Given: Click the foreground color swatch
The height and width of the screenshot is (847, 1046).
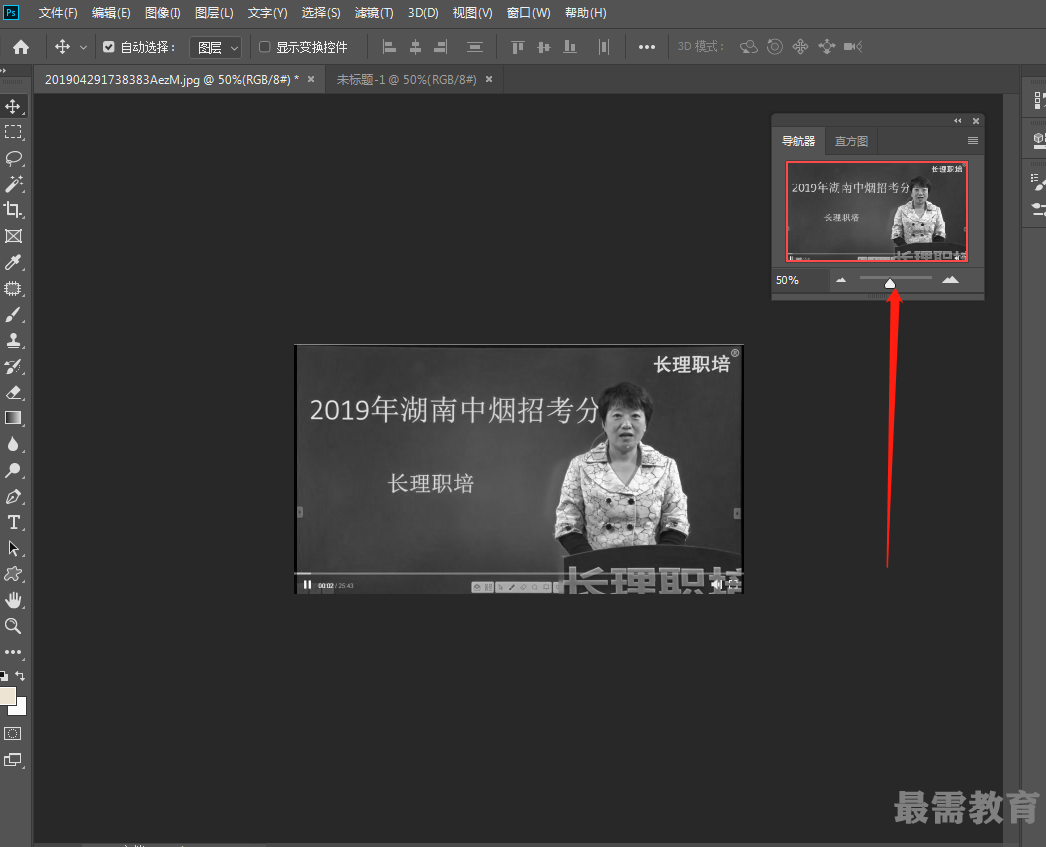Looking at the screenshot, I should pyautogui.click(x=7, y=695).
